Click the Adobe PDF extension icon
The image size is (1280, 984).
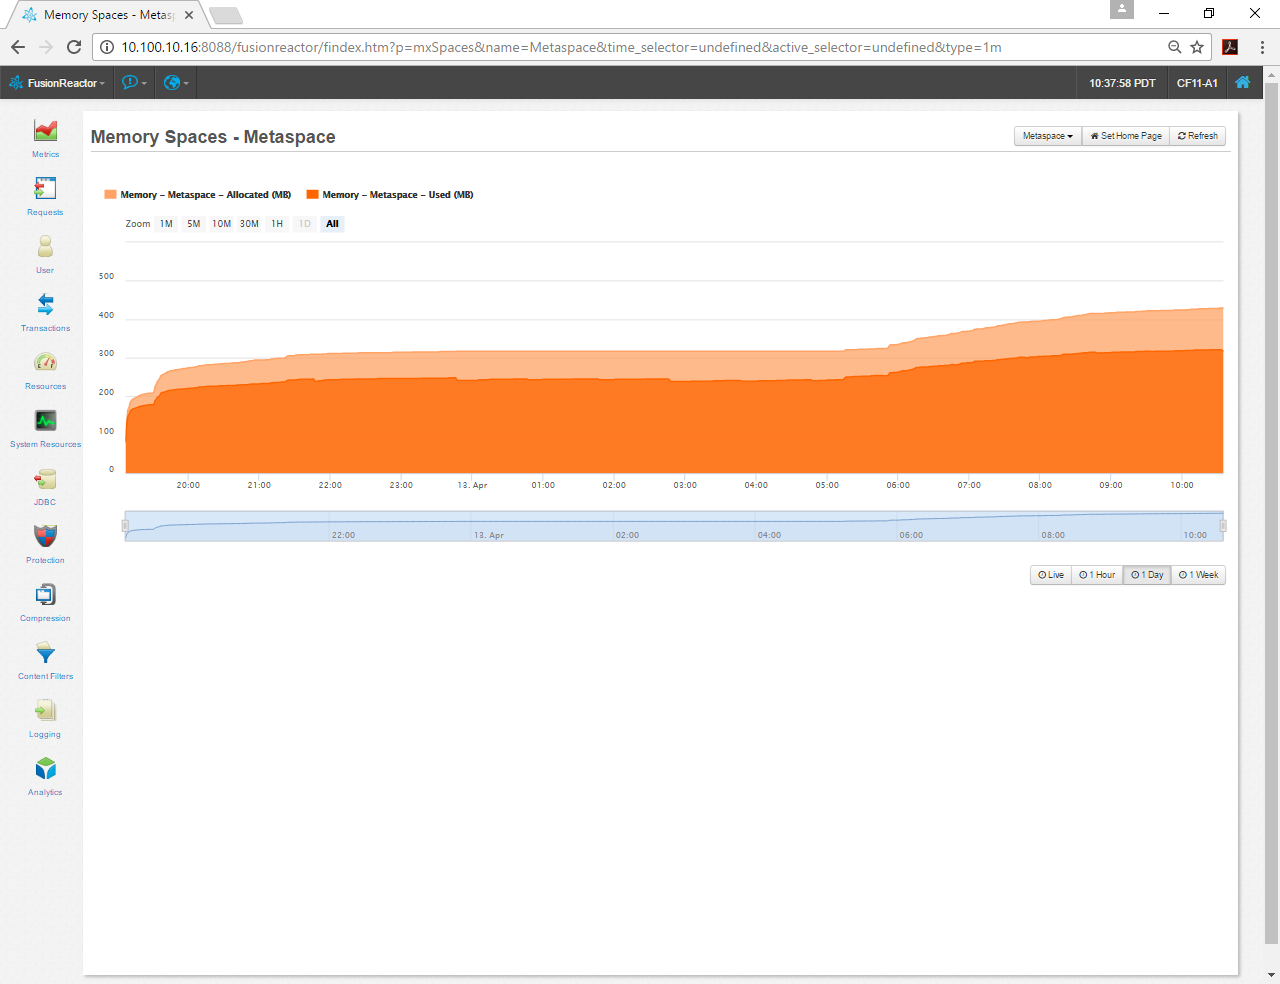(x=1230, y=47)
